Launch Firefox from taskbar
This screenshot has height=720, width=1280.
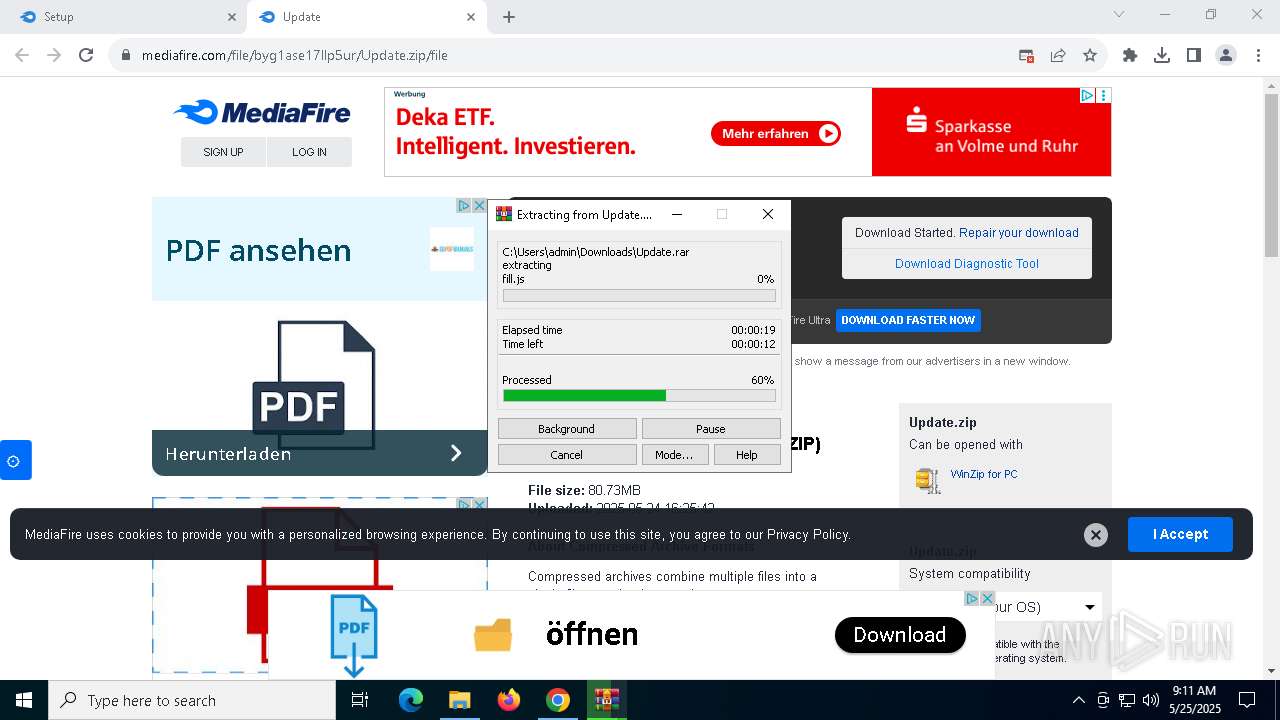click(509, 700)
